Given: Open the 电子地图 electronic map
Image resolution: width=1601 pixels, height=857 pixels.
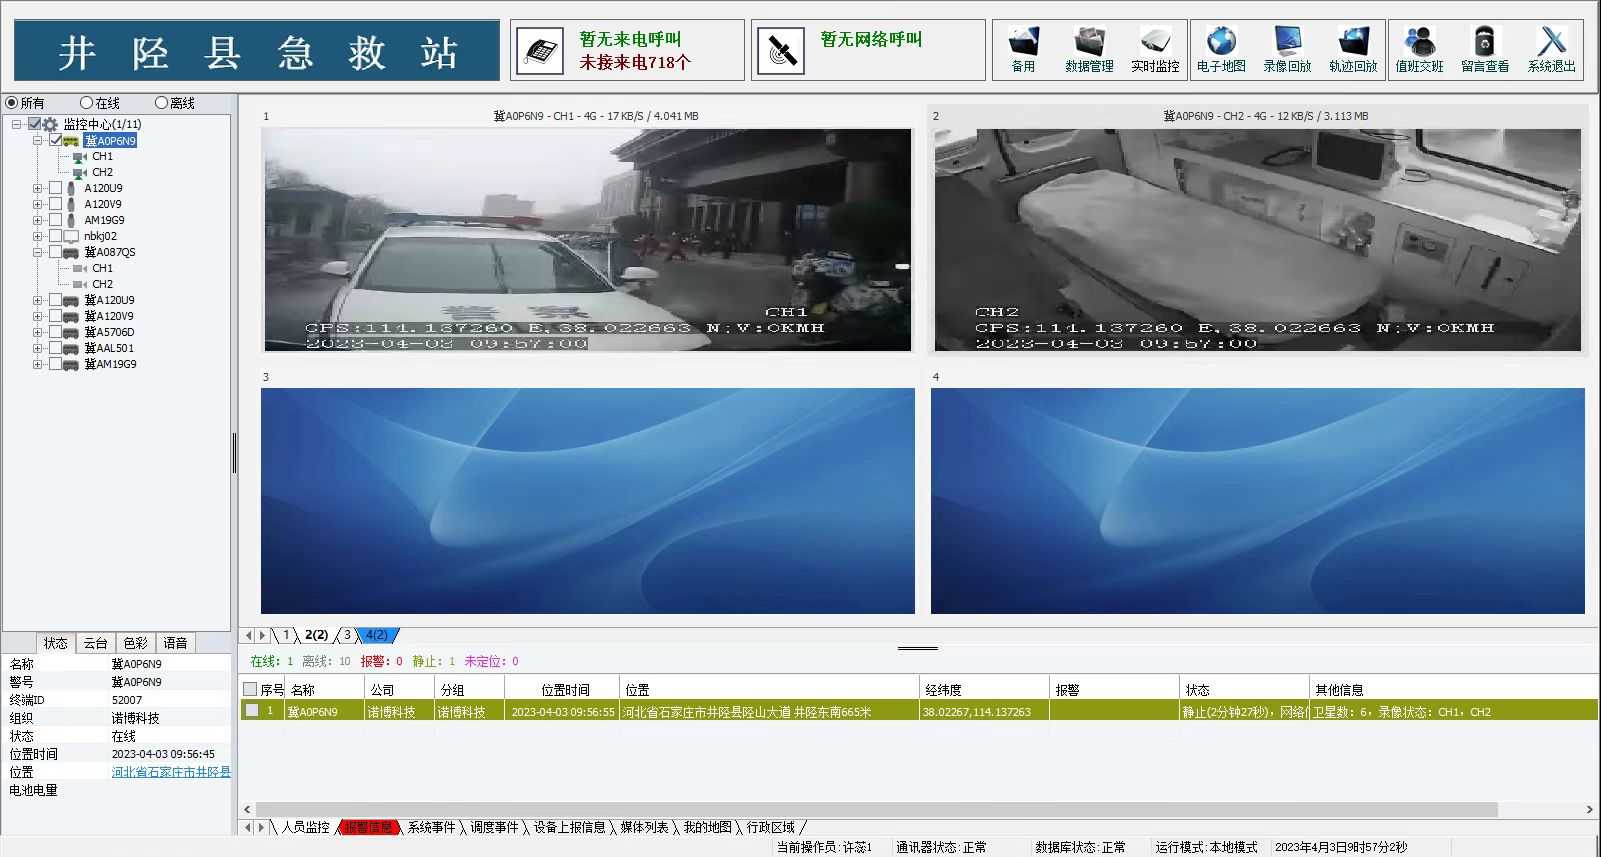Looking at the screenshot, I should click(x=1221, y=49).
